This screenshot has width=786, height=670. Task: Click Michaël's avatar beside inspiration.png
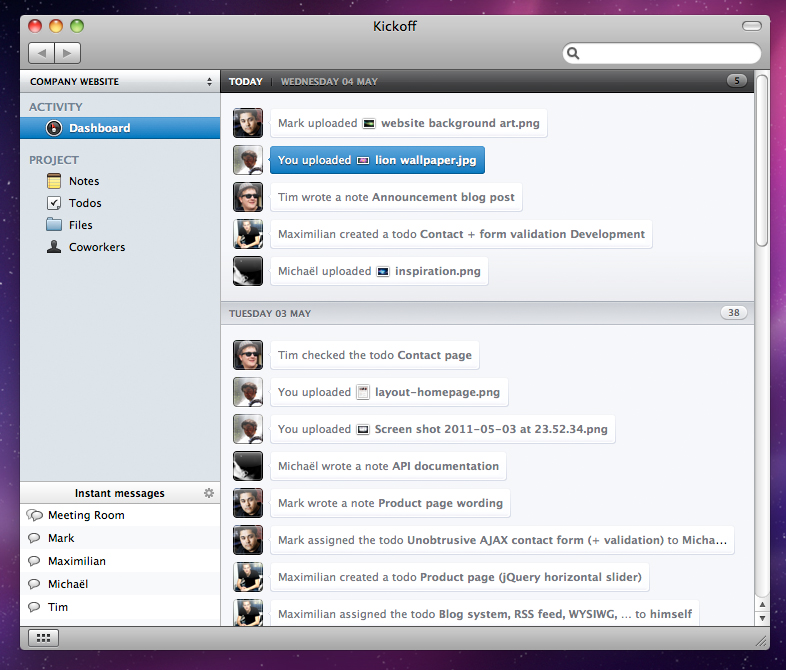click(x=248, y=271)
